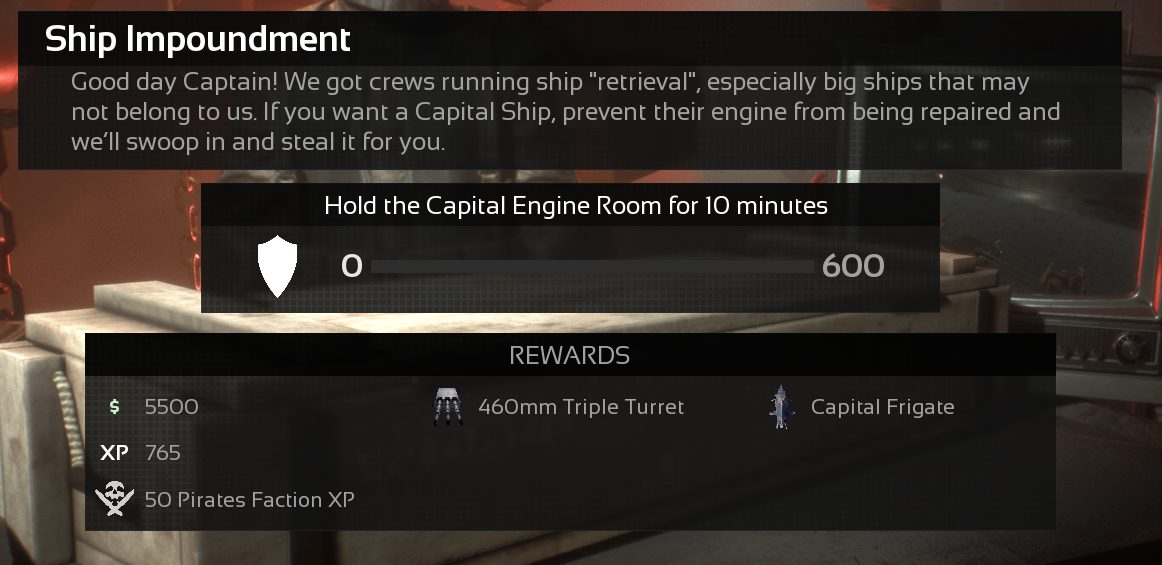Select the Ship Impoundment mission title
Viewport: 1162px width, 565px height.
click(198, 40)
